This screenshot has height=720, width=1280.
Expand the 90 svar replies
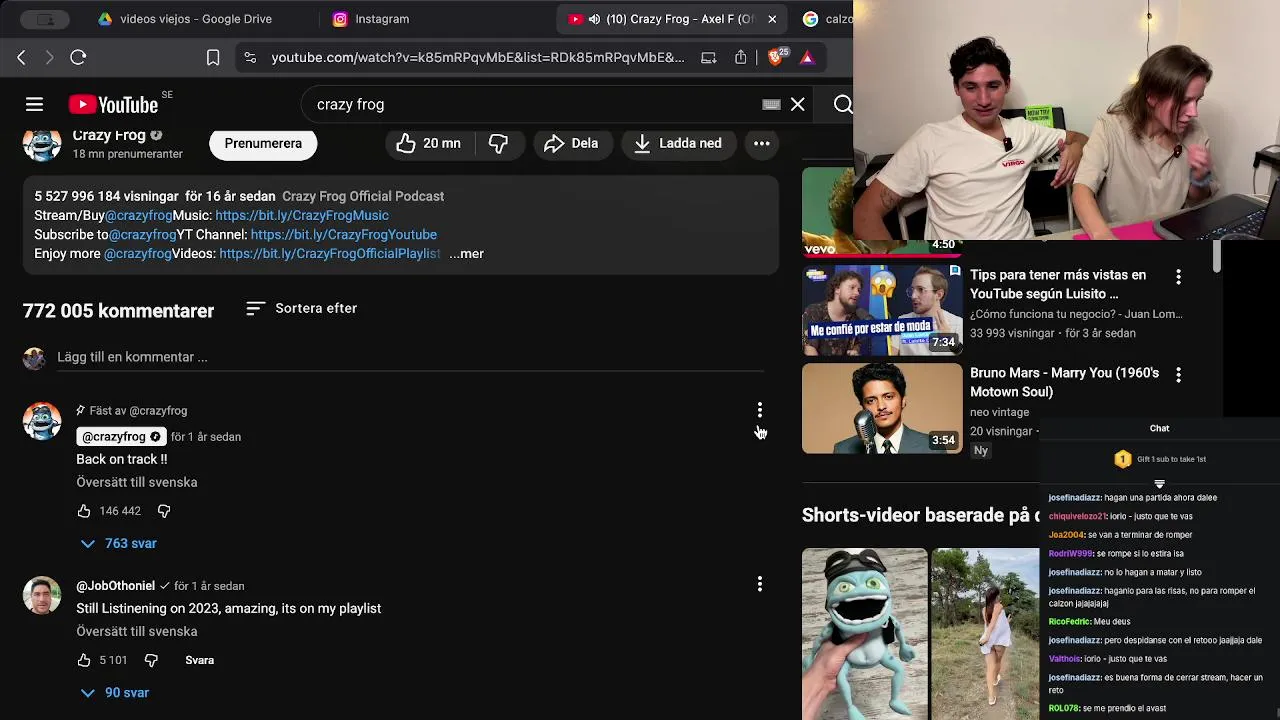coord(114,692)
